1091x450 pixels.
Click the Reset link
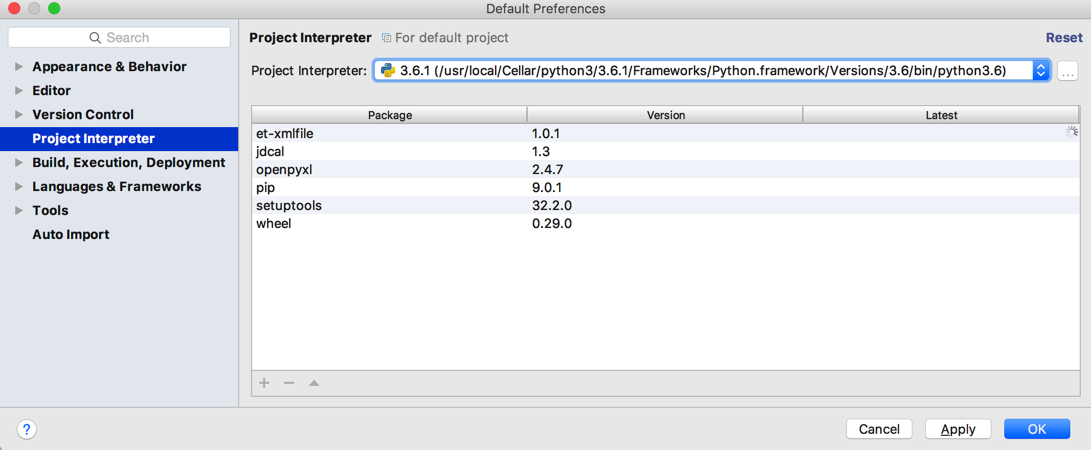(x=1064, y=37)
